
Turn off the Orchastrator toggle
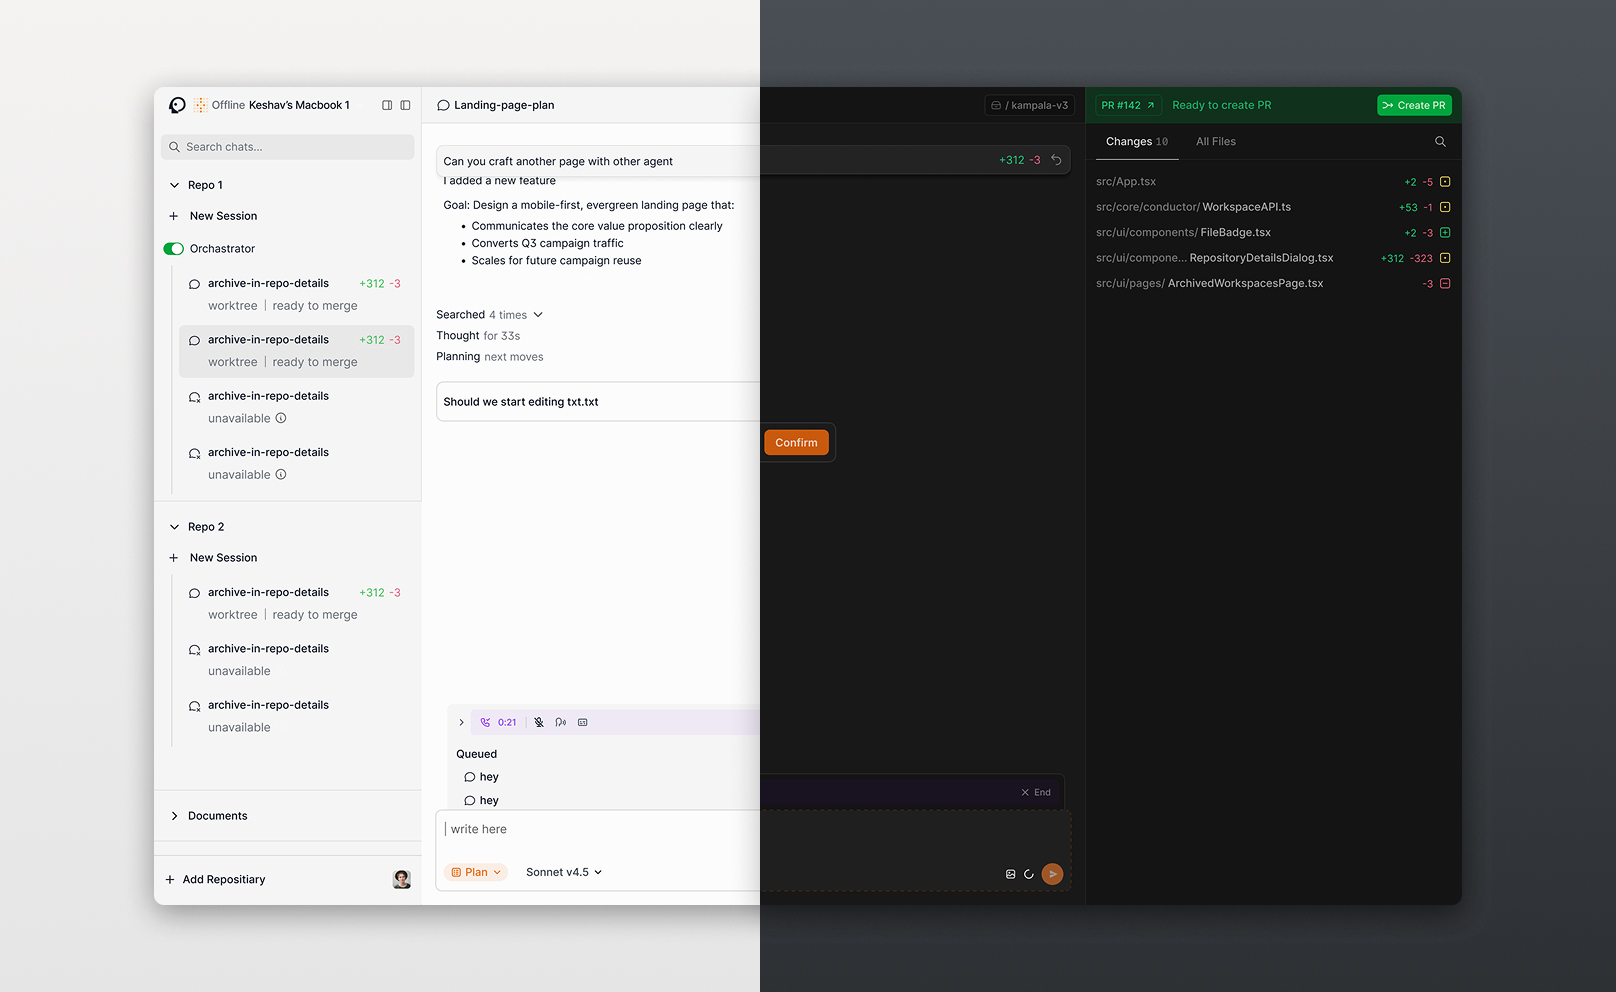click(x=174, y=249)
